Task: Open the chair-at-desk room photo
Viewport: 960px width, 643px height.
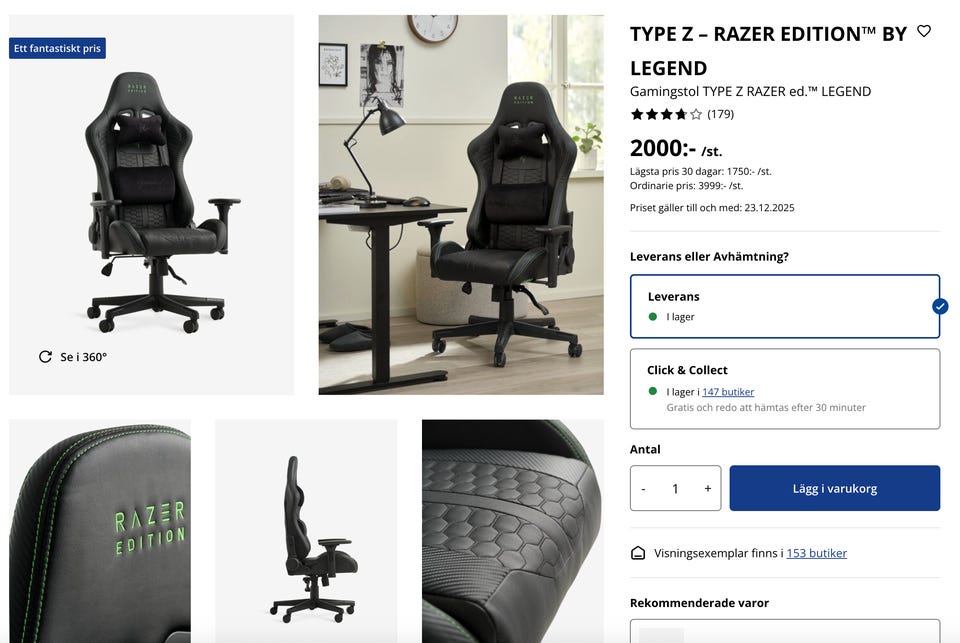Action: pyautogui.click(x=461, y=205)
